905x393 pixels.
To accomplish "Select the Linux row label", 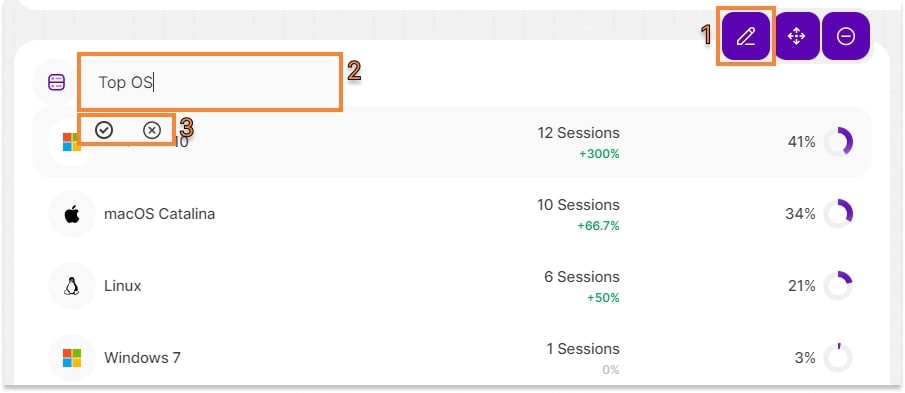I will pos(122,286).
